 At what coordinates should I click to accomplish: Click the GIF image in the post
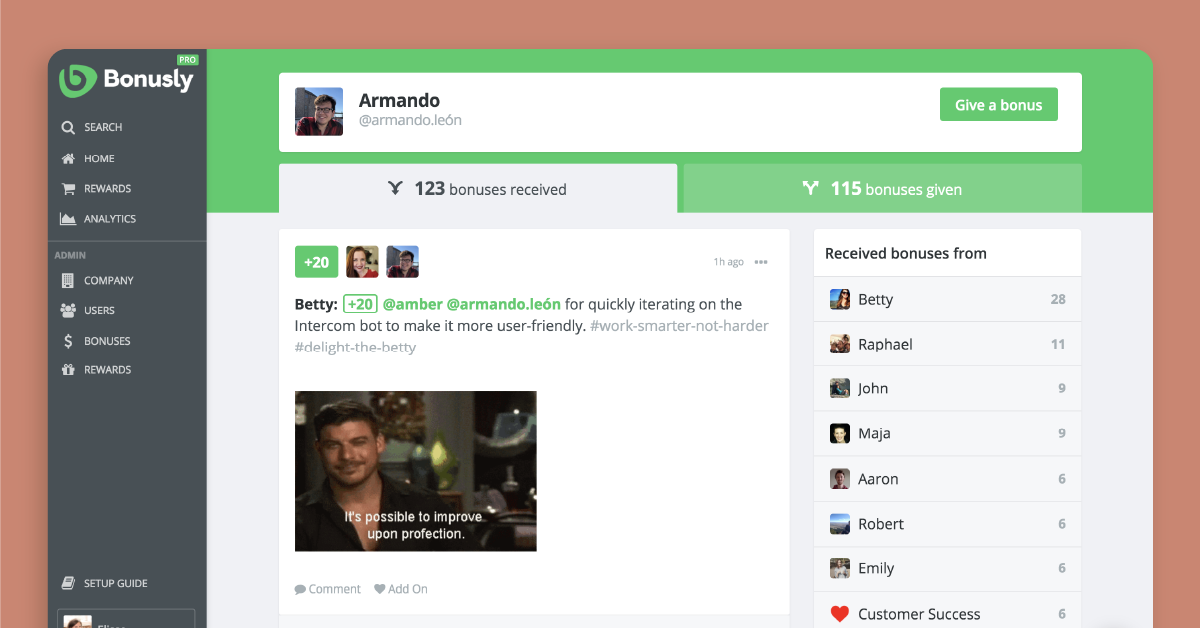click(x=416, y=471)
